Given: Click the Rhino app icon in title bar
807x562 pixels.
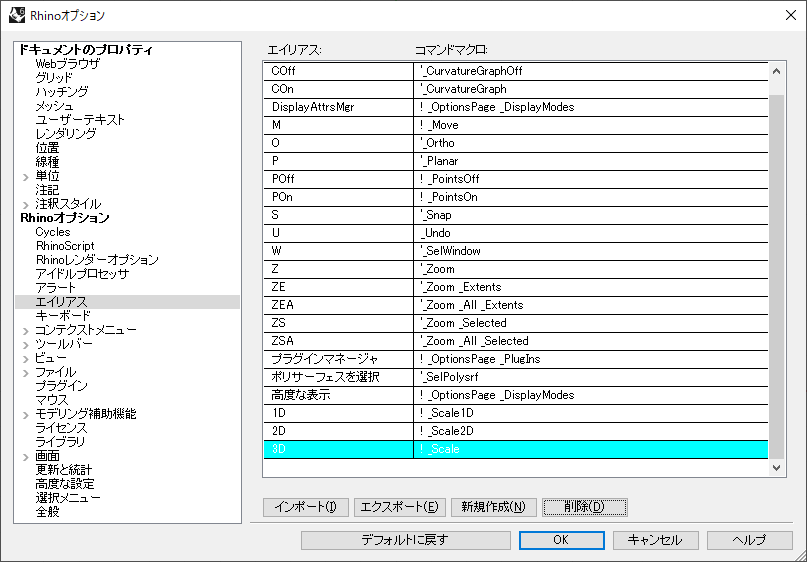Looking at the screenshot, I should (x=17, y=14).
